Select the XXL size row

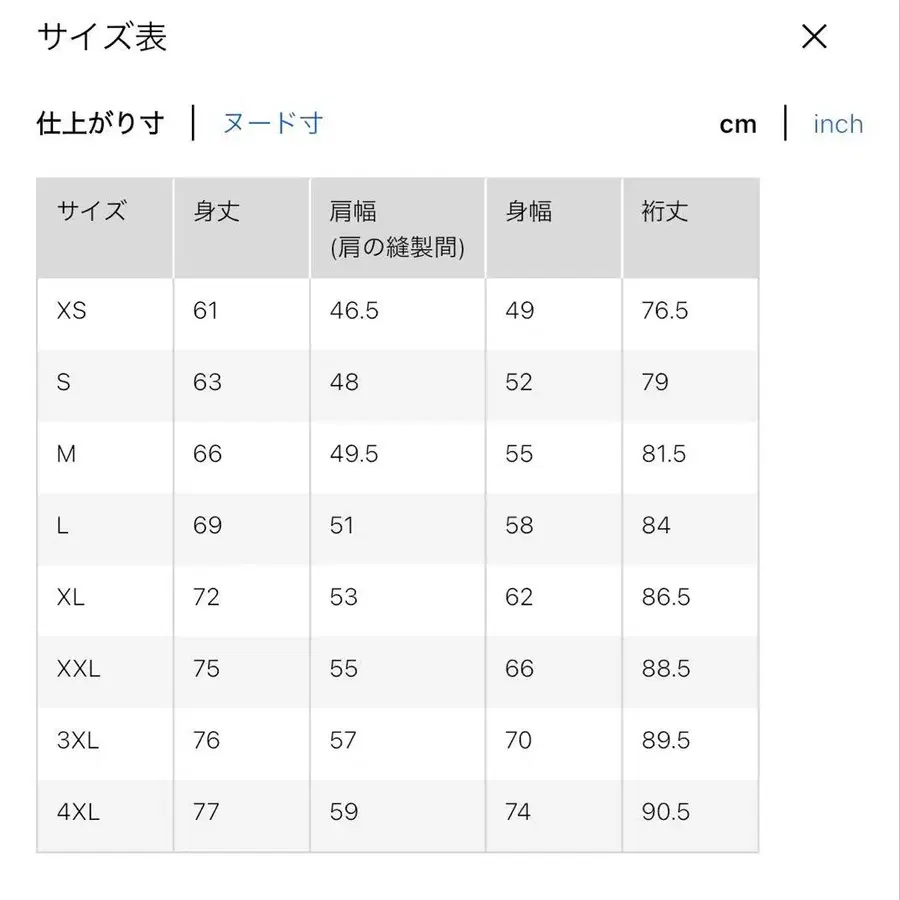click(78, 670)
